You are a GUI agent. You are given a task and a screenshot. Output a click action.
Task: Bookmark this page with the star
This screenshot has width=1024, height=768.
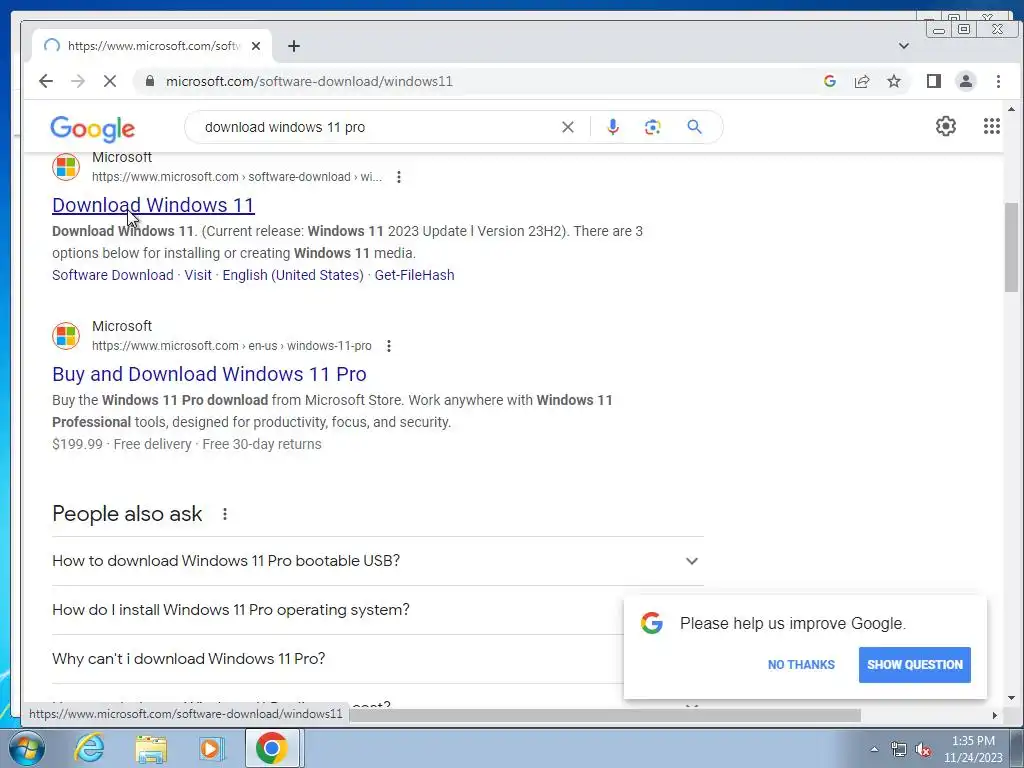tap(894, 81)
